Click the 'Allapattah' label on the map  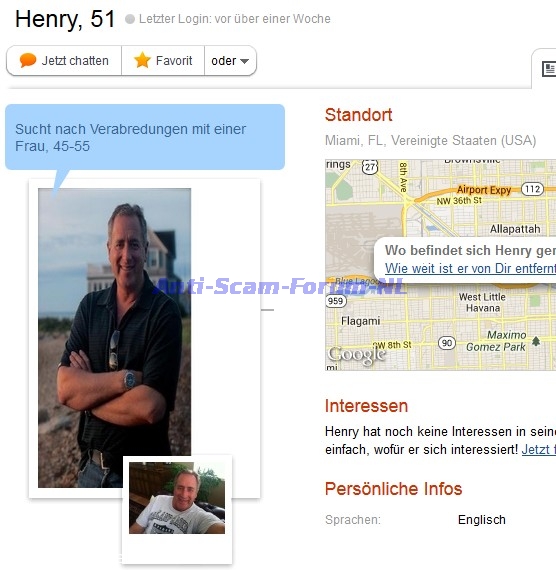point(515,229)
